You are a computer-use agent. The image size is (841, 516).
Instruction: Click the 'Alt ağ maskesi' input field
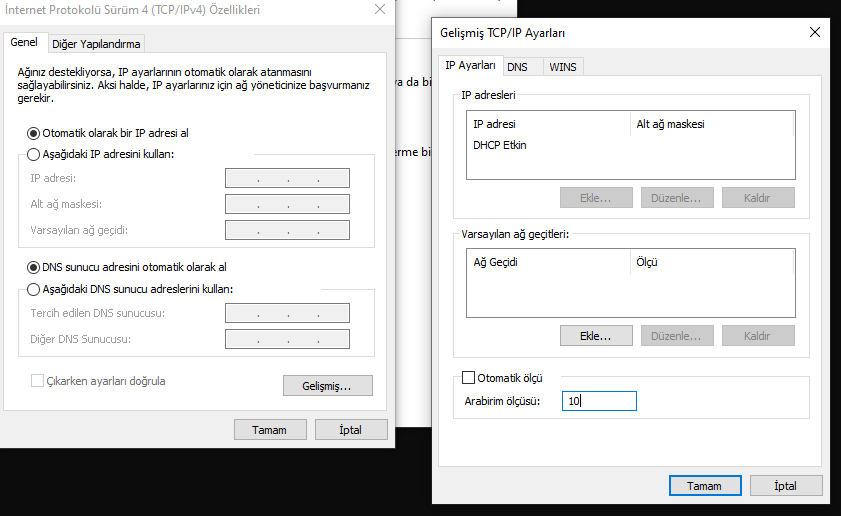[x=287, y=204]
